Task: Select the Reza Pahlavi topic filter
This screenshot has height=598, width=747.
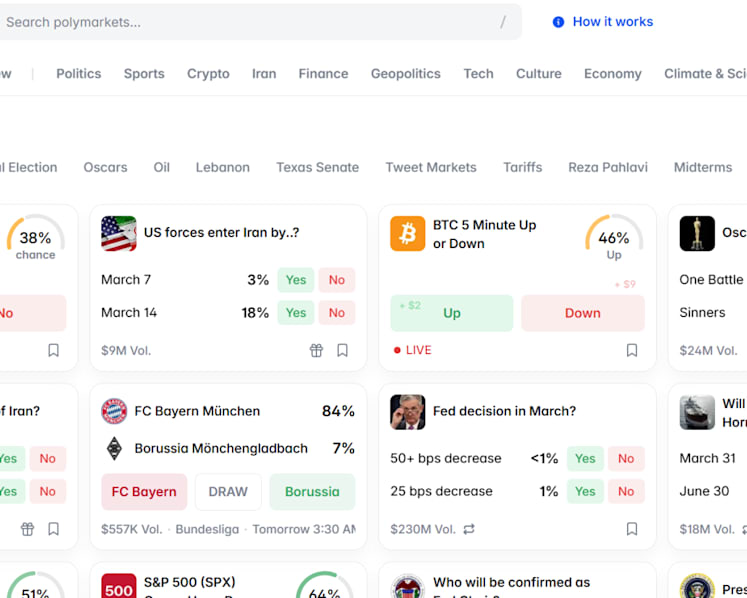Action: tap(608, 168)
